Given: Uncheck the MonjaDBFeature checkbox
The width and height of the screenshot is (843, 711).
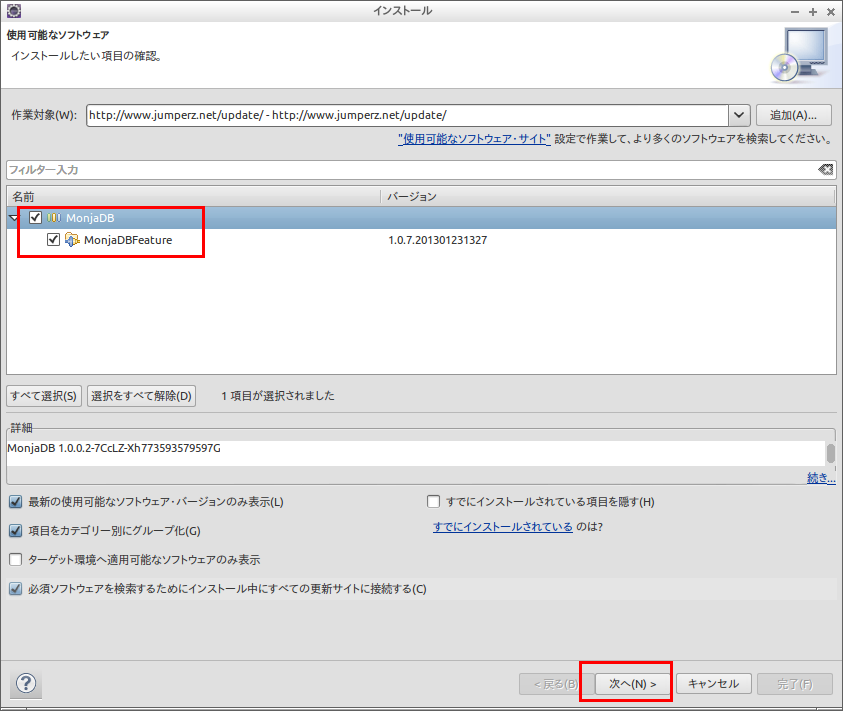Looking at the screenshot, I should coord(53,240).
